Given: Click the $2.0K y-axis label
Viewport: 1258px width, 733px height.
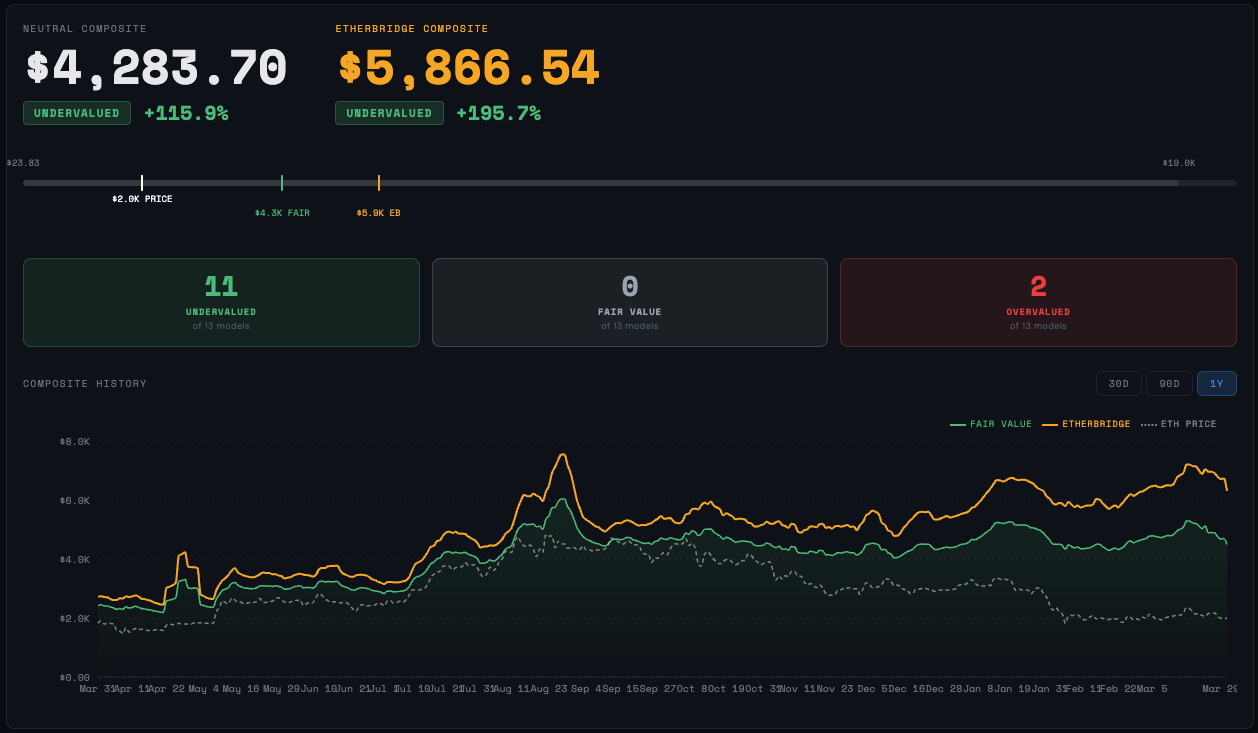Looking at the screenshot, I should pyautogui.click(x=75, y=618).
